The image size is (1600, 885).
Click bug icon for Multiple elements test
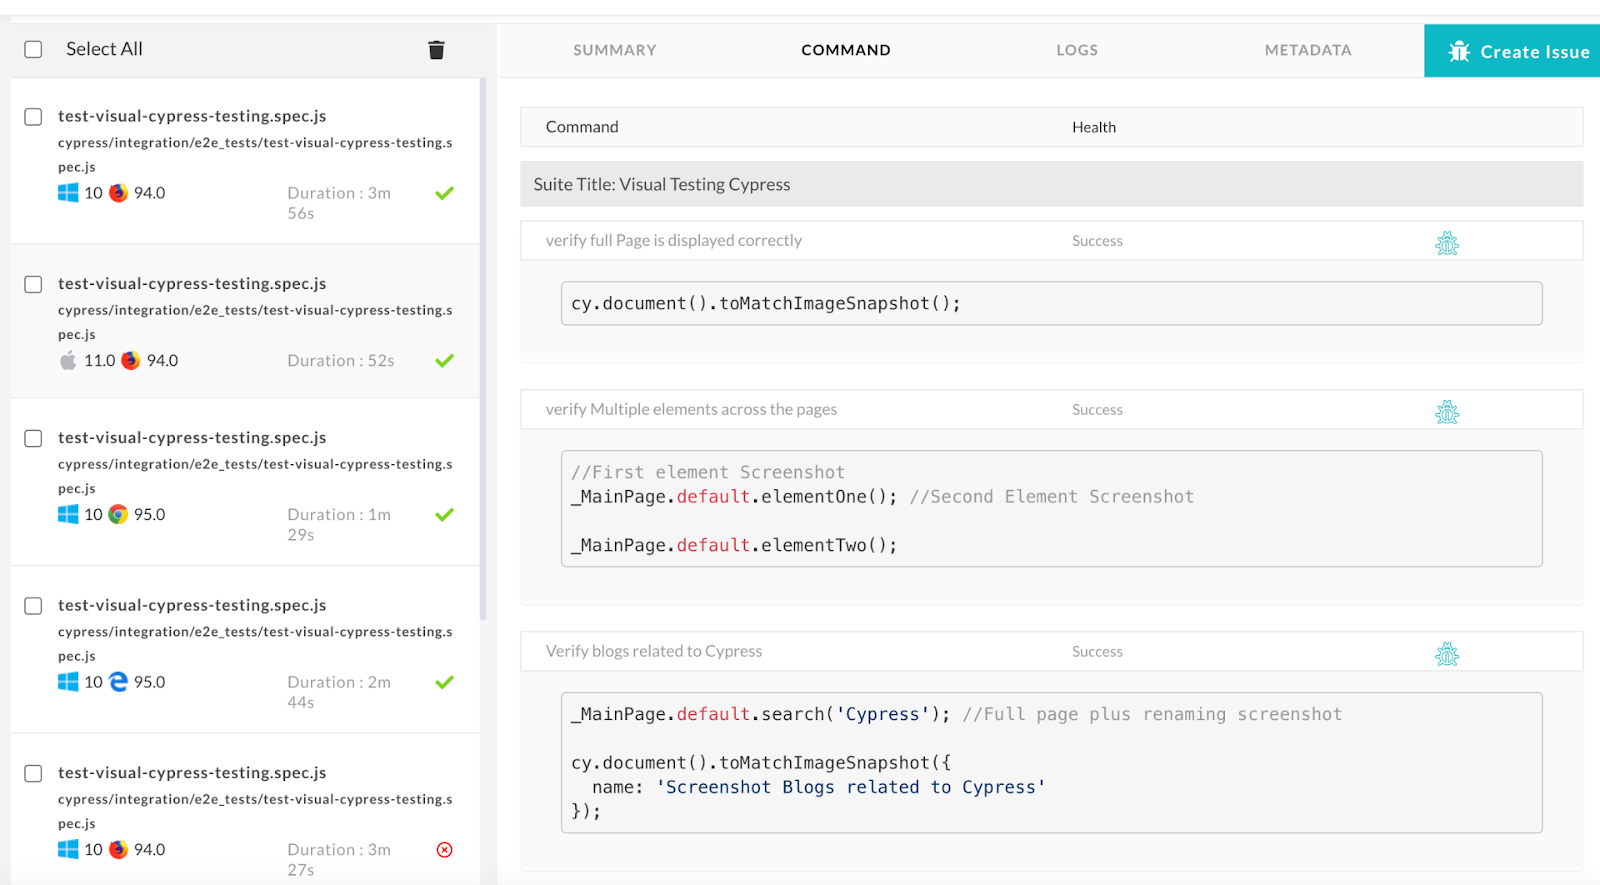click(x=1446, y=412)
